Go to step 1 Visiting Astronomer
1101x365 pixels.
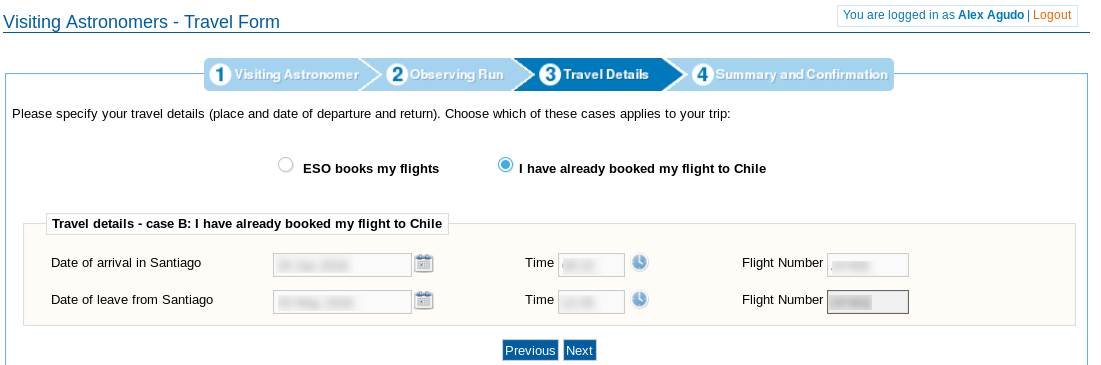click(284, 74)
